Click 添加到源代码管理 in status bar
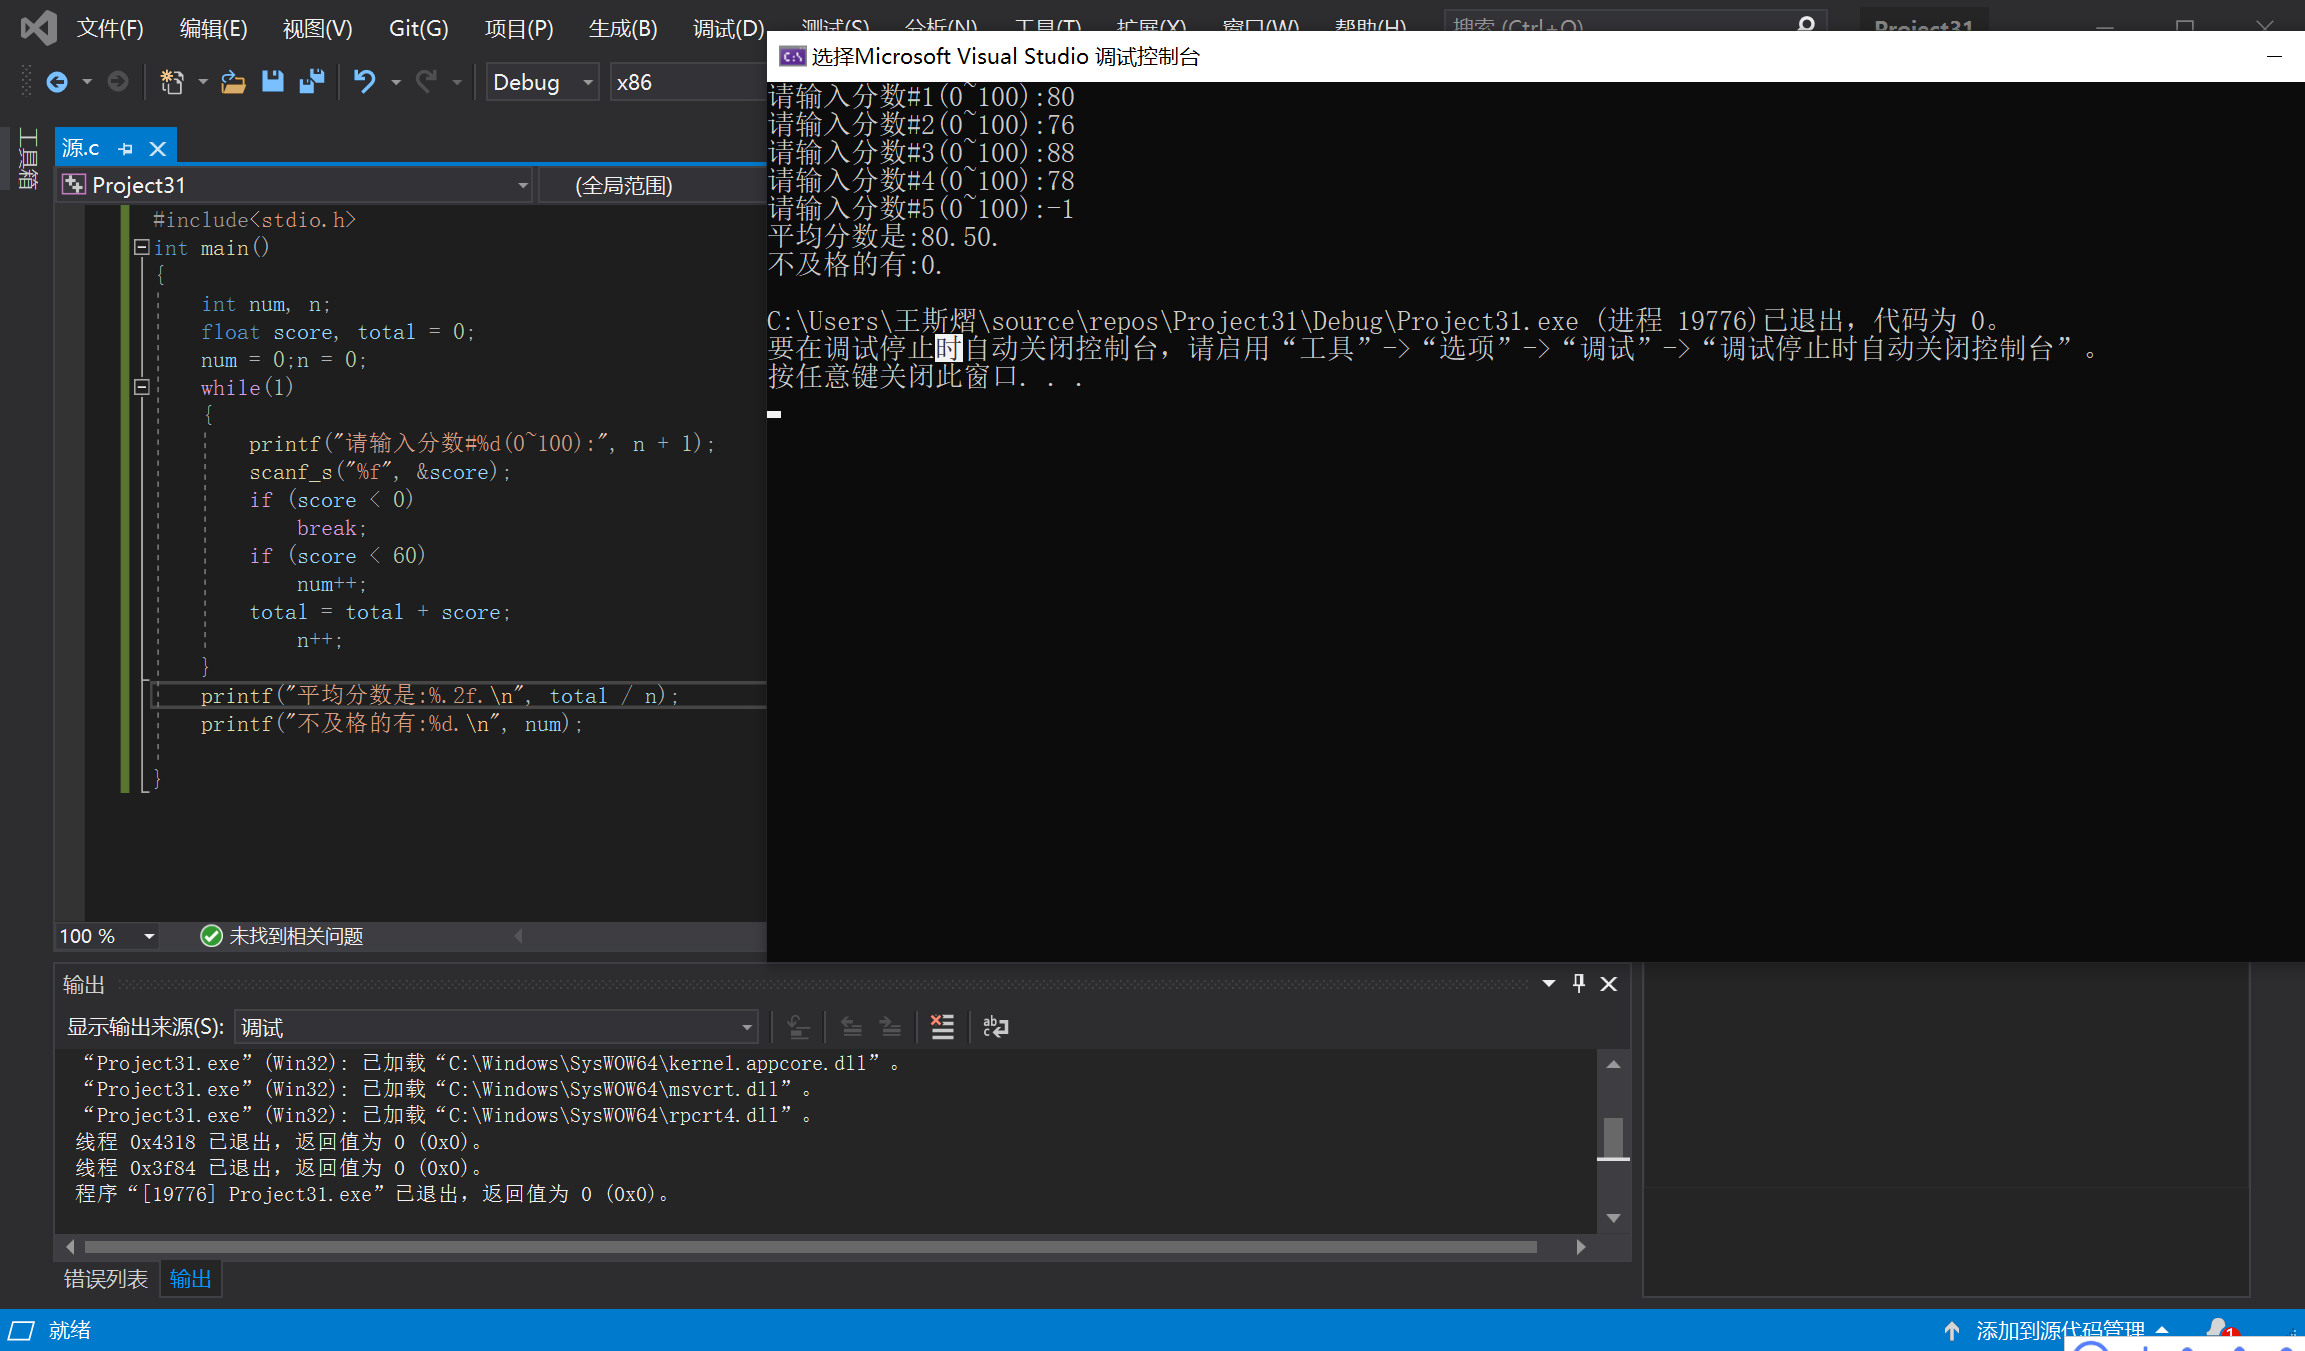The image size is (2305, 1351). (x=2060, y=1330)
